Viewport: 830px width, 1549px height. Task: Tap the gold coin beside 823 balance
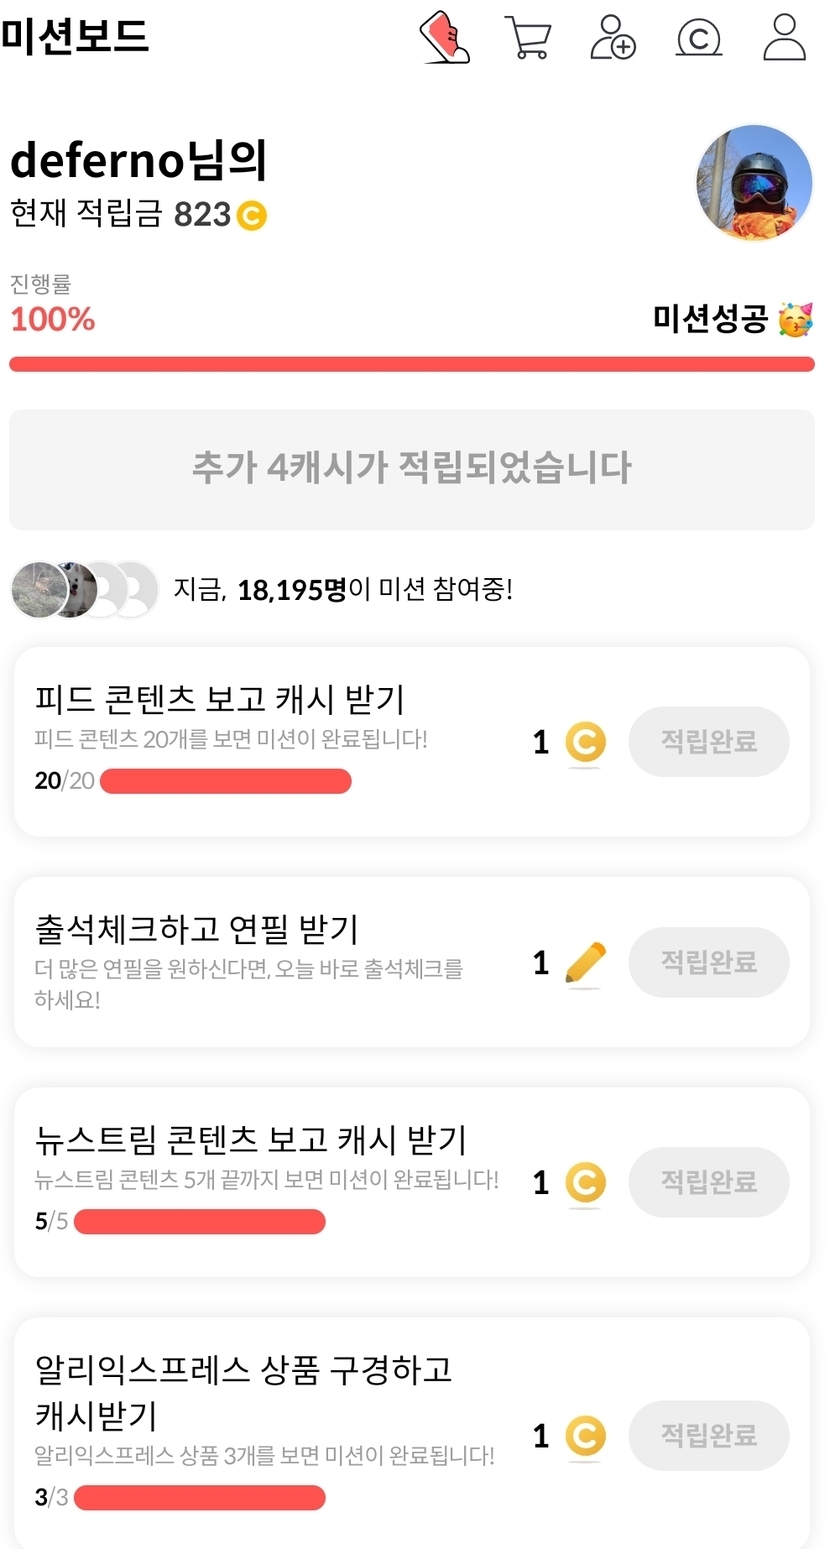click(x=252, y=215)
